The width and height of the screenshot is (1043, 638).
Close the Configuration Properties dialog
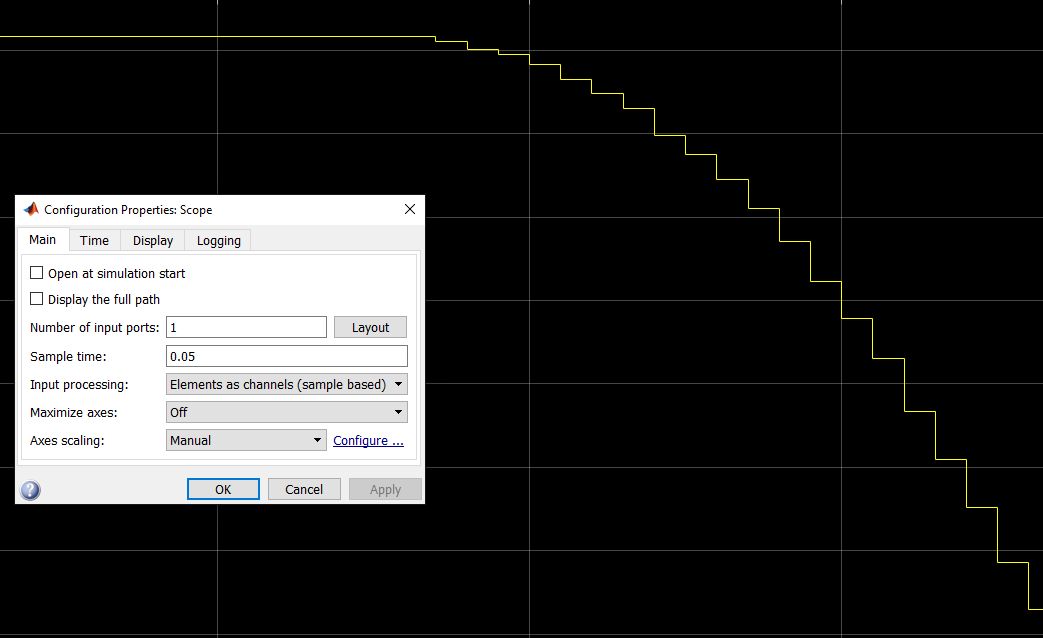pos(409,210)
